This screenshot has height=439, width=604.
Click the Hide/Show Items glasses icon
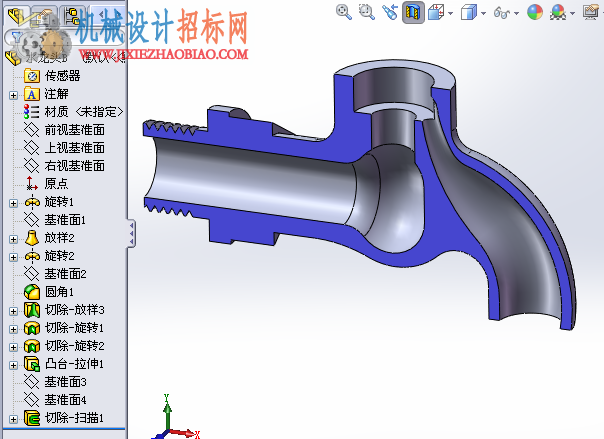point(502,13)
